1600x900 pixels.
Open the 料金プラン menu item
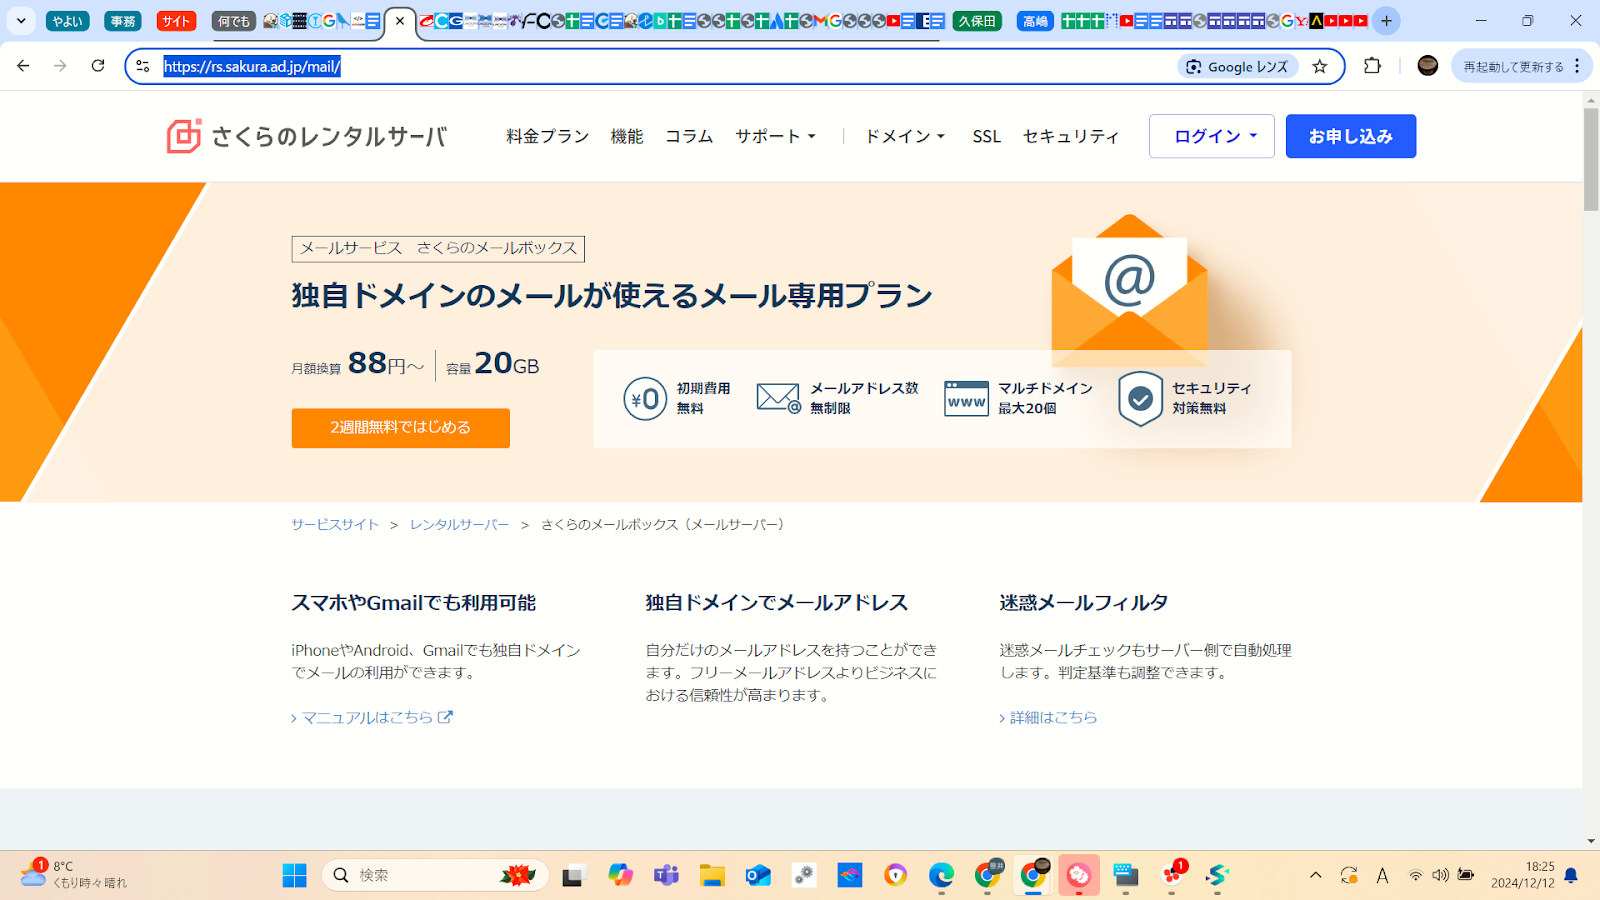pyautogui.click(x=548, y=136)
